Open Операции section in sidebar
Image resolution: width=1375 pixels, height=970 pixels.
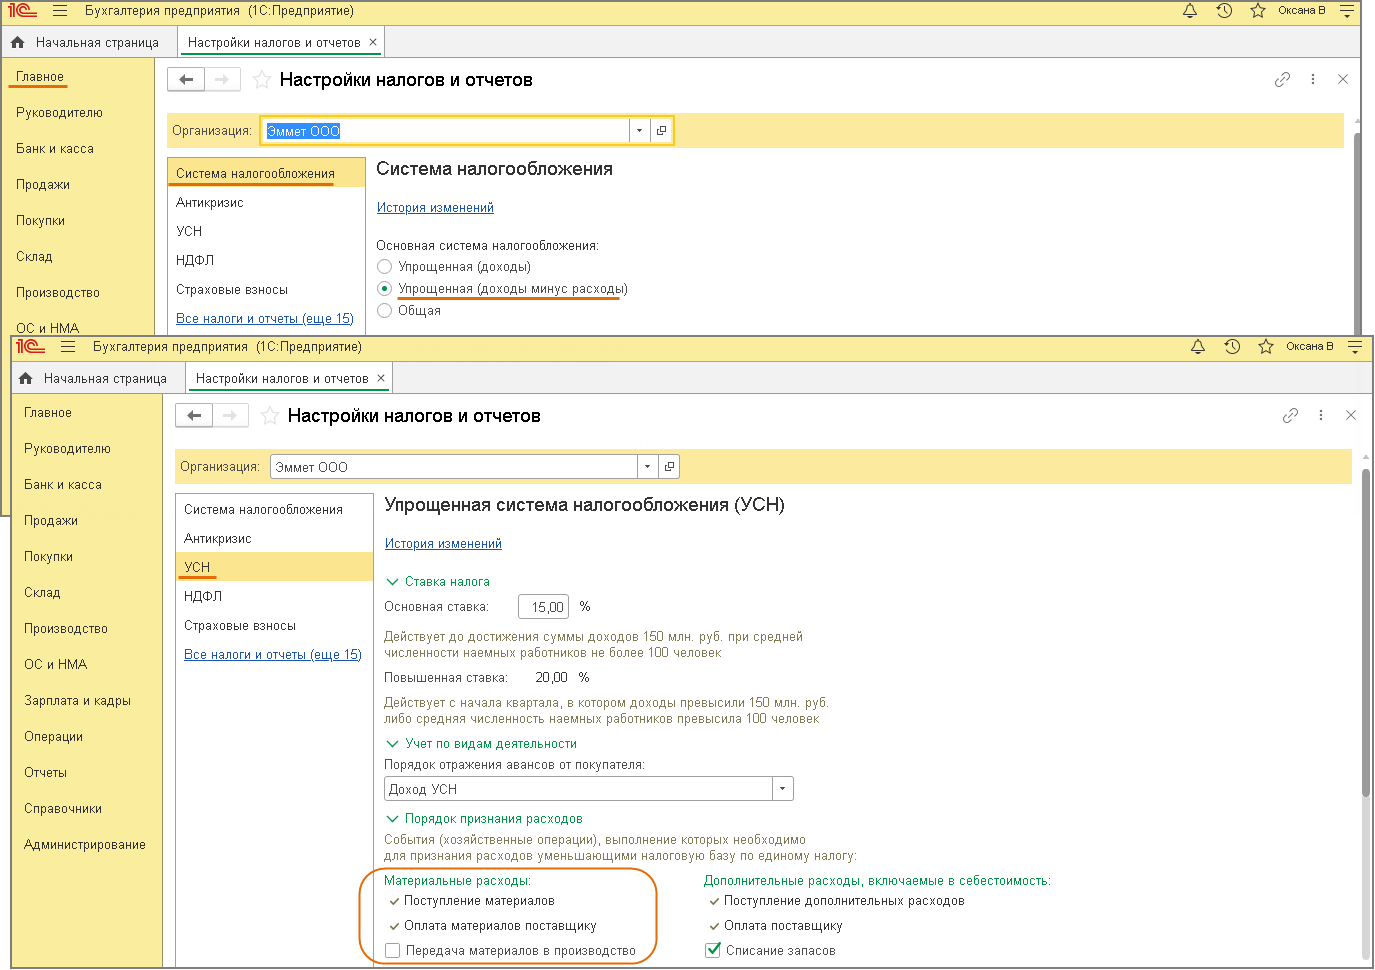[54, 737]
